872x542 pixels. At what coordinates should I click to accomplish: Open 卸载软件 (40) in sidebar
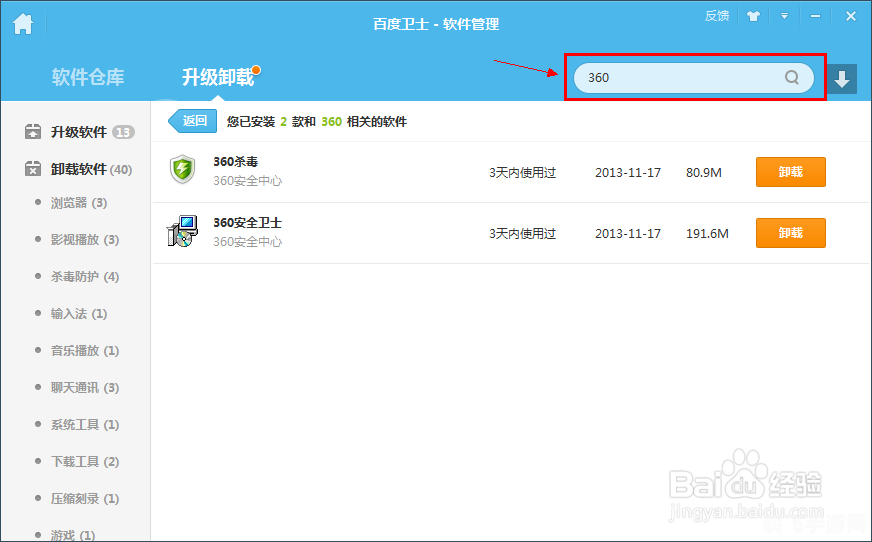tap(91, 170)
